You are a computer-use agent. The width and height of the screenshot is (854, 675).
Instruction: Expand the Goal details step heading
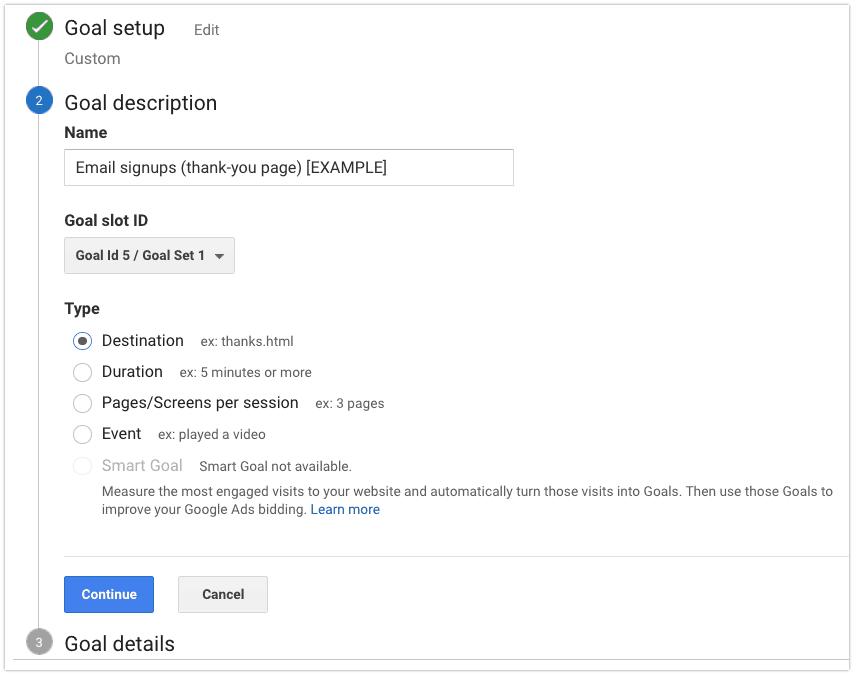point(119,644)
